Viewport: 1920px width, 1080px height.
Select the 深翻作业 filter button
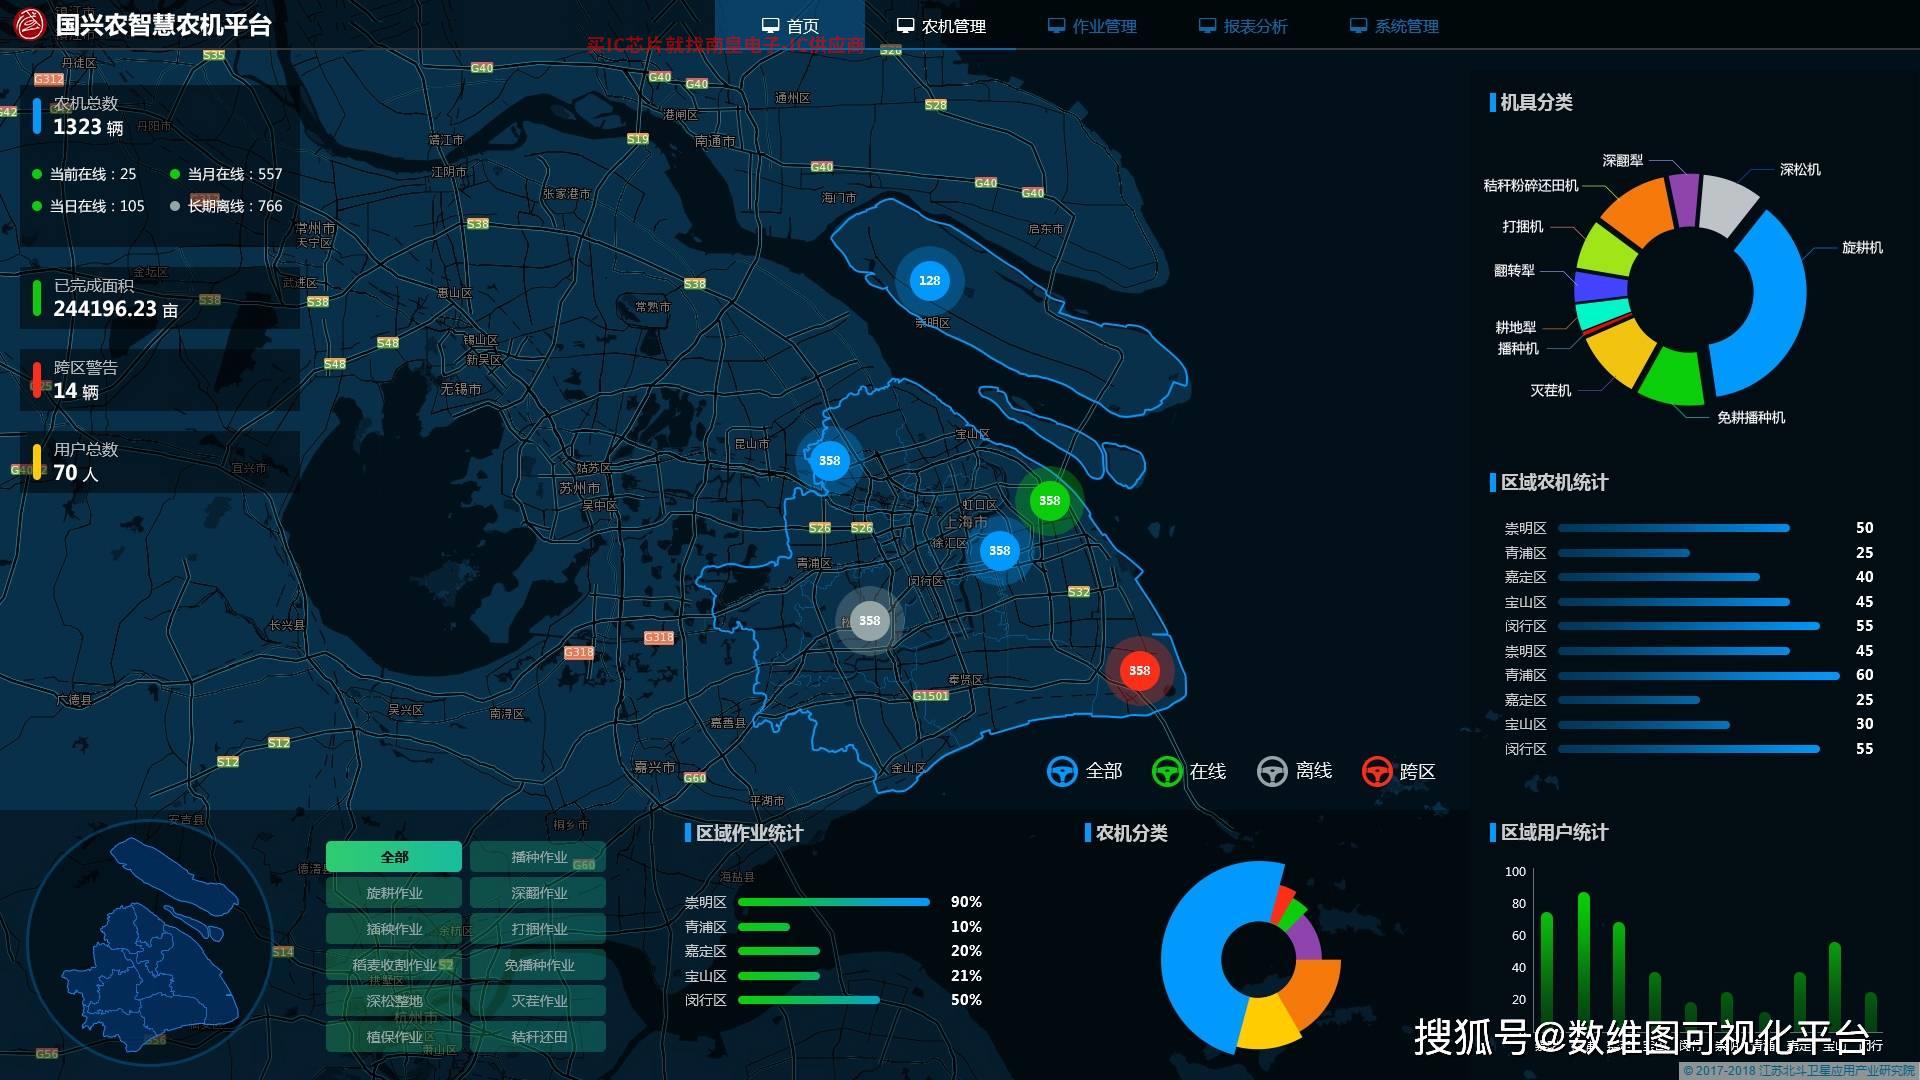(538, 893)
